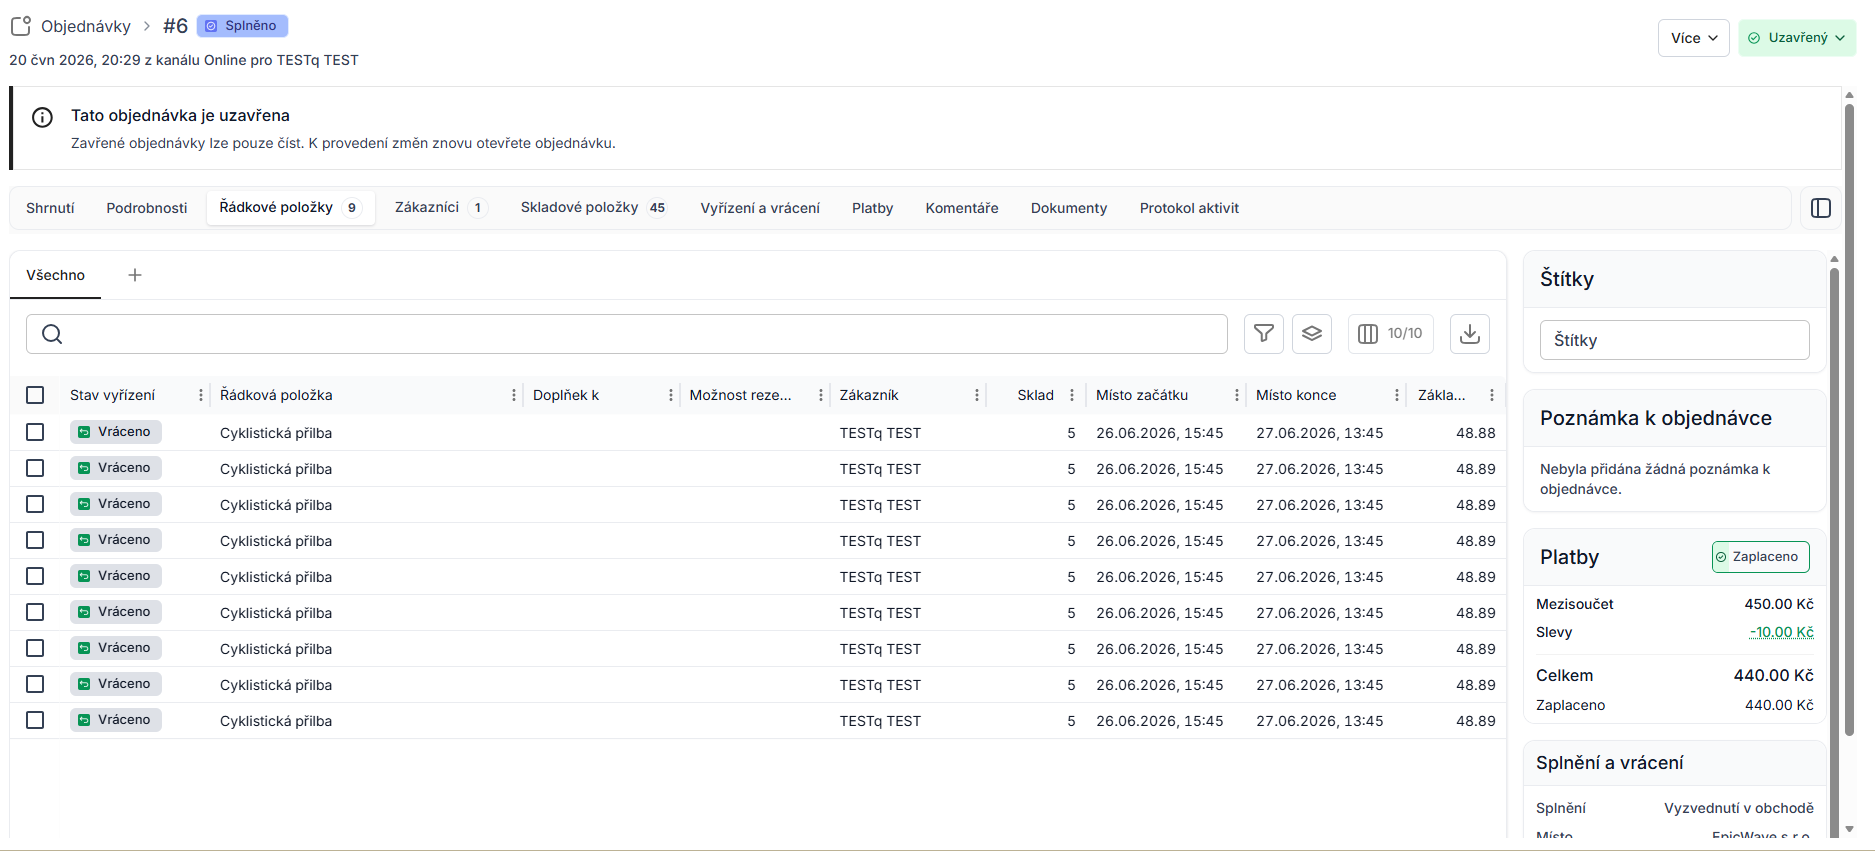Tick the last Vráceno row checkbox

coord(35,720)
